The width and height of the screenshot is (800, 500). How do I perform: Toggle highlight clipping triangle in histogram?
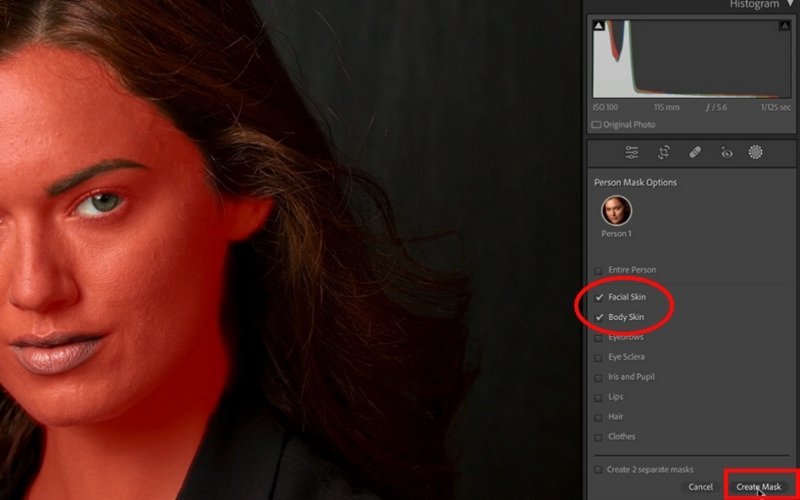point(785,26)
